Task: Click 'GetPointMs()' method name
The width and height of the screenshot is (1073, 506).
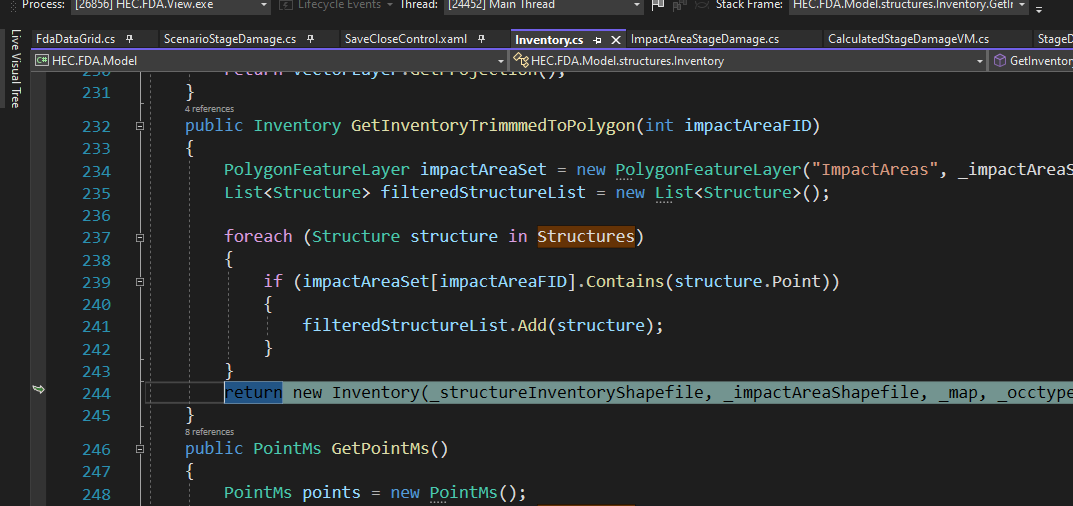Action: click(x=390, y=449)
